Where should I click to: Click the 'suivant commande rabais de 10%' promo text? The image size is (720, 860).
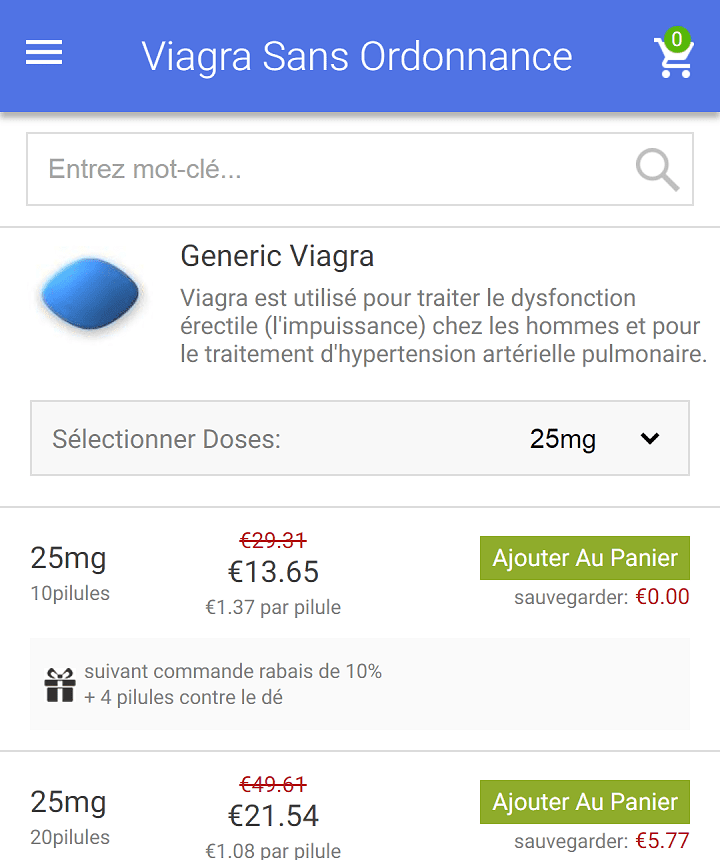coord(233,671)
